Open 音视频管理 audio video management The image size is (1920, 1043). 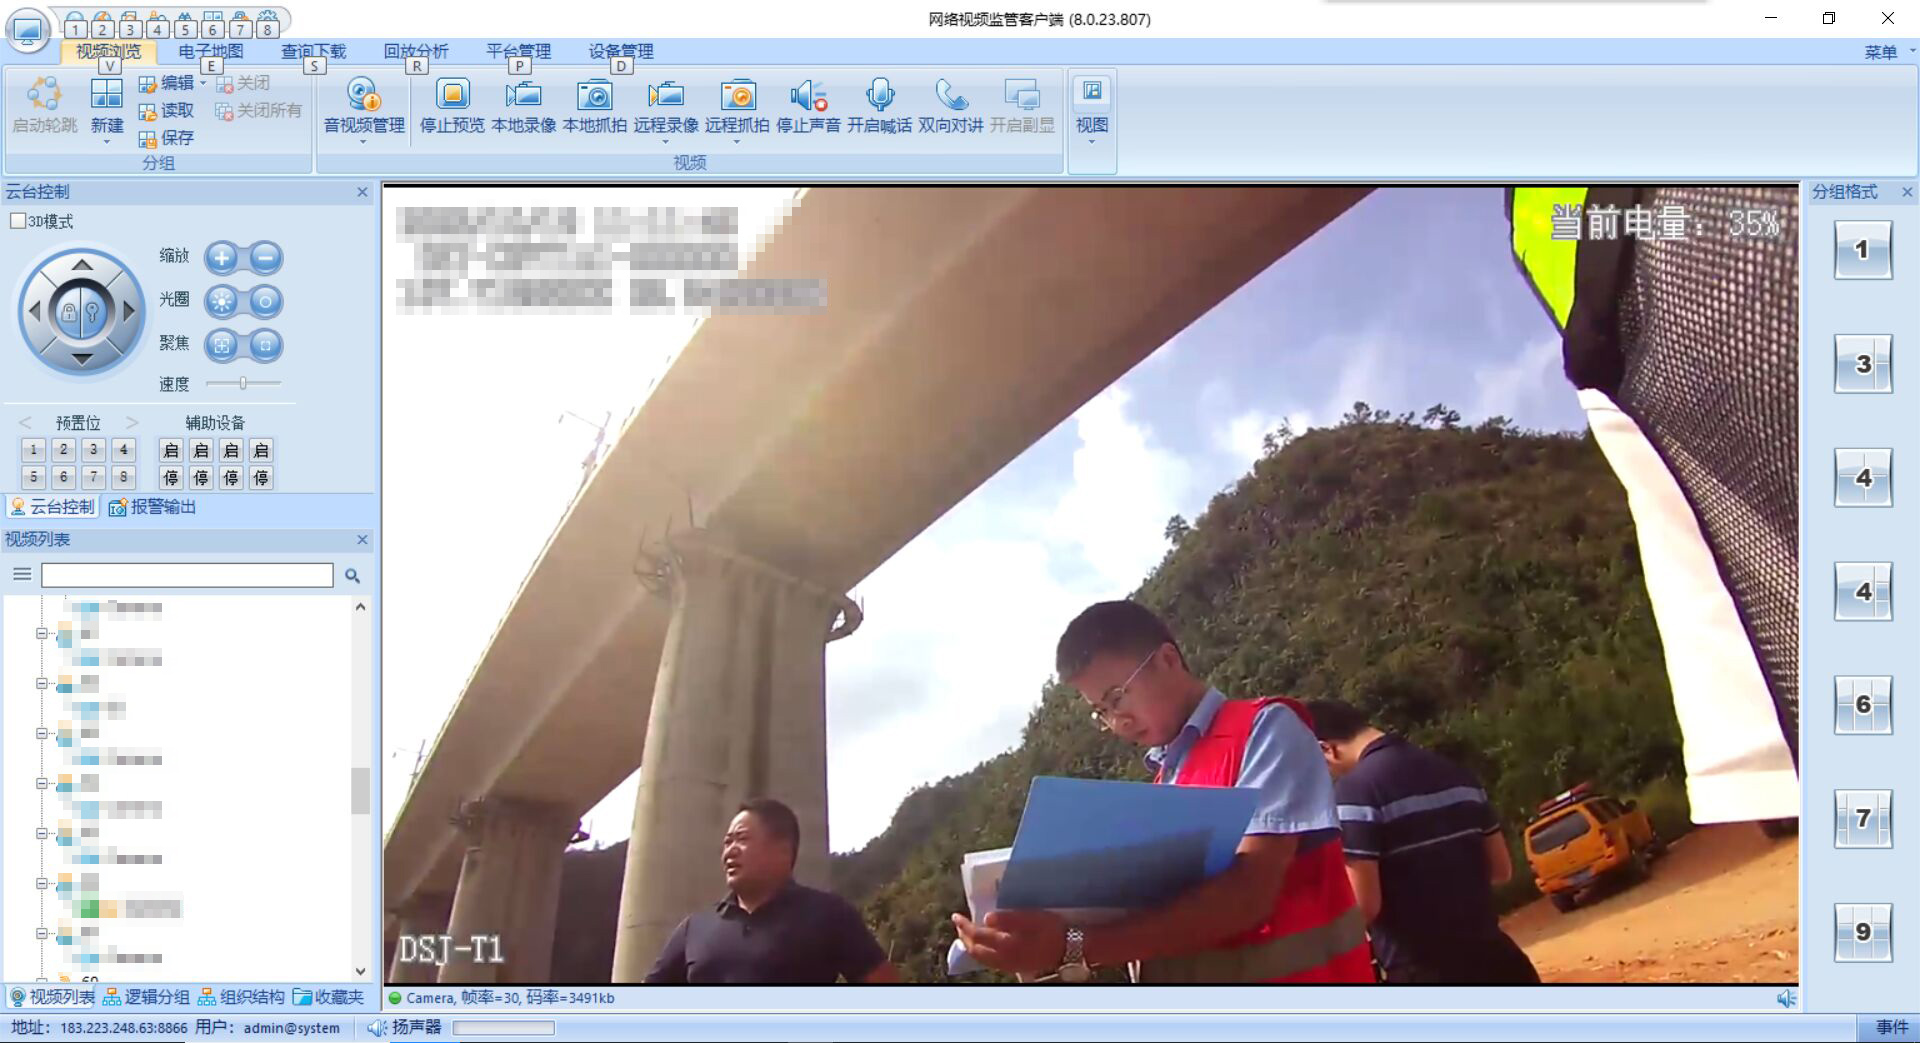point(364,96)
